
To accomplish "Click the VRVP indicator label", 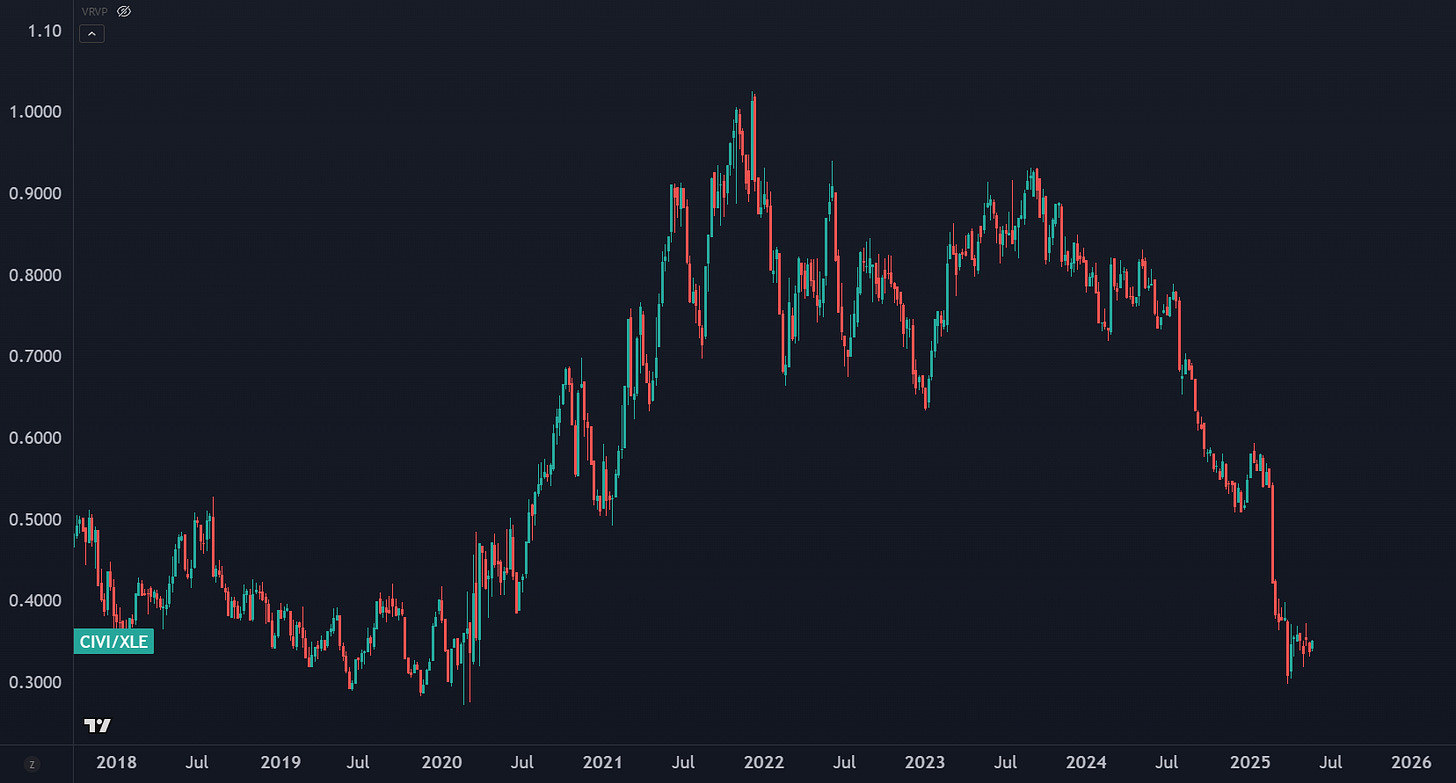I will tap(95, 11).
